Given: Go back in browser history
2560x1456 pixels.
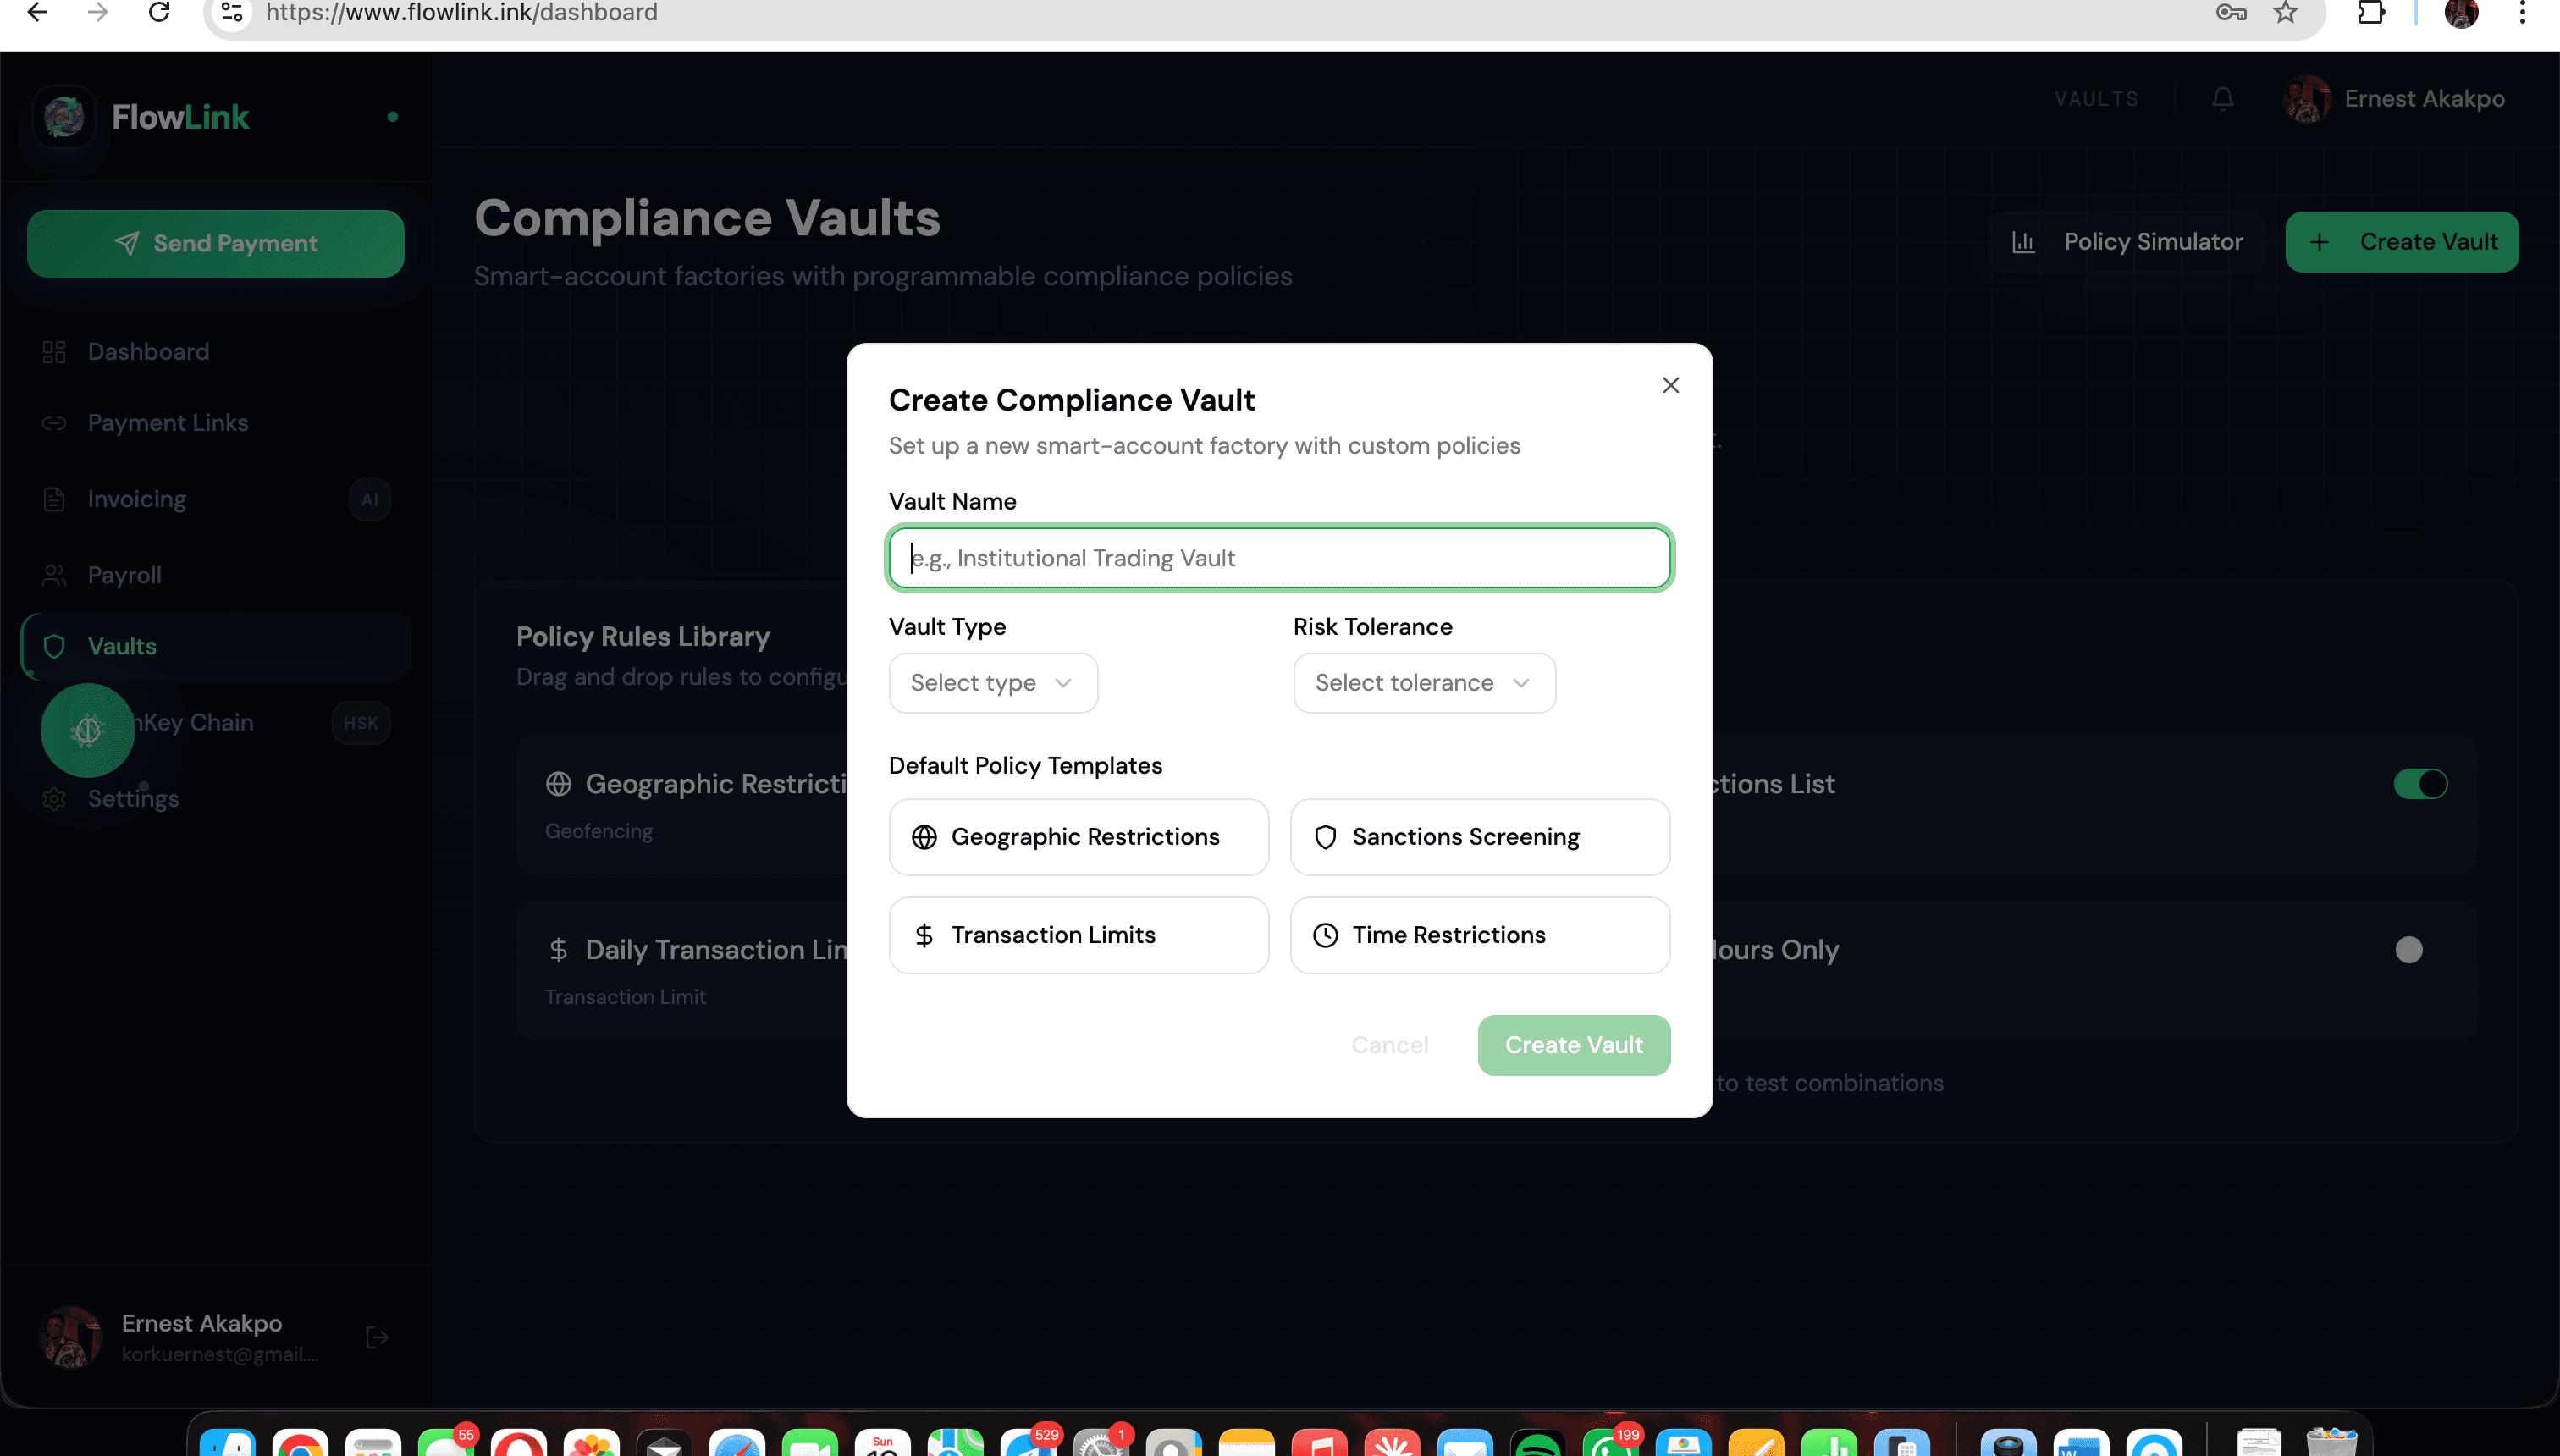Looking at the screenshot, I should pos(37,13).
